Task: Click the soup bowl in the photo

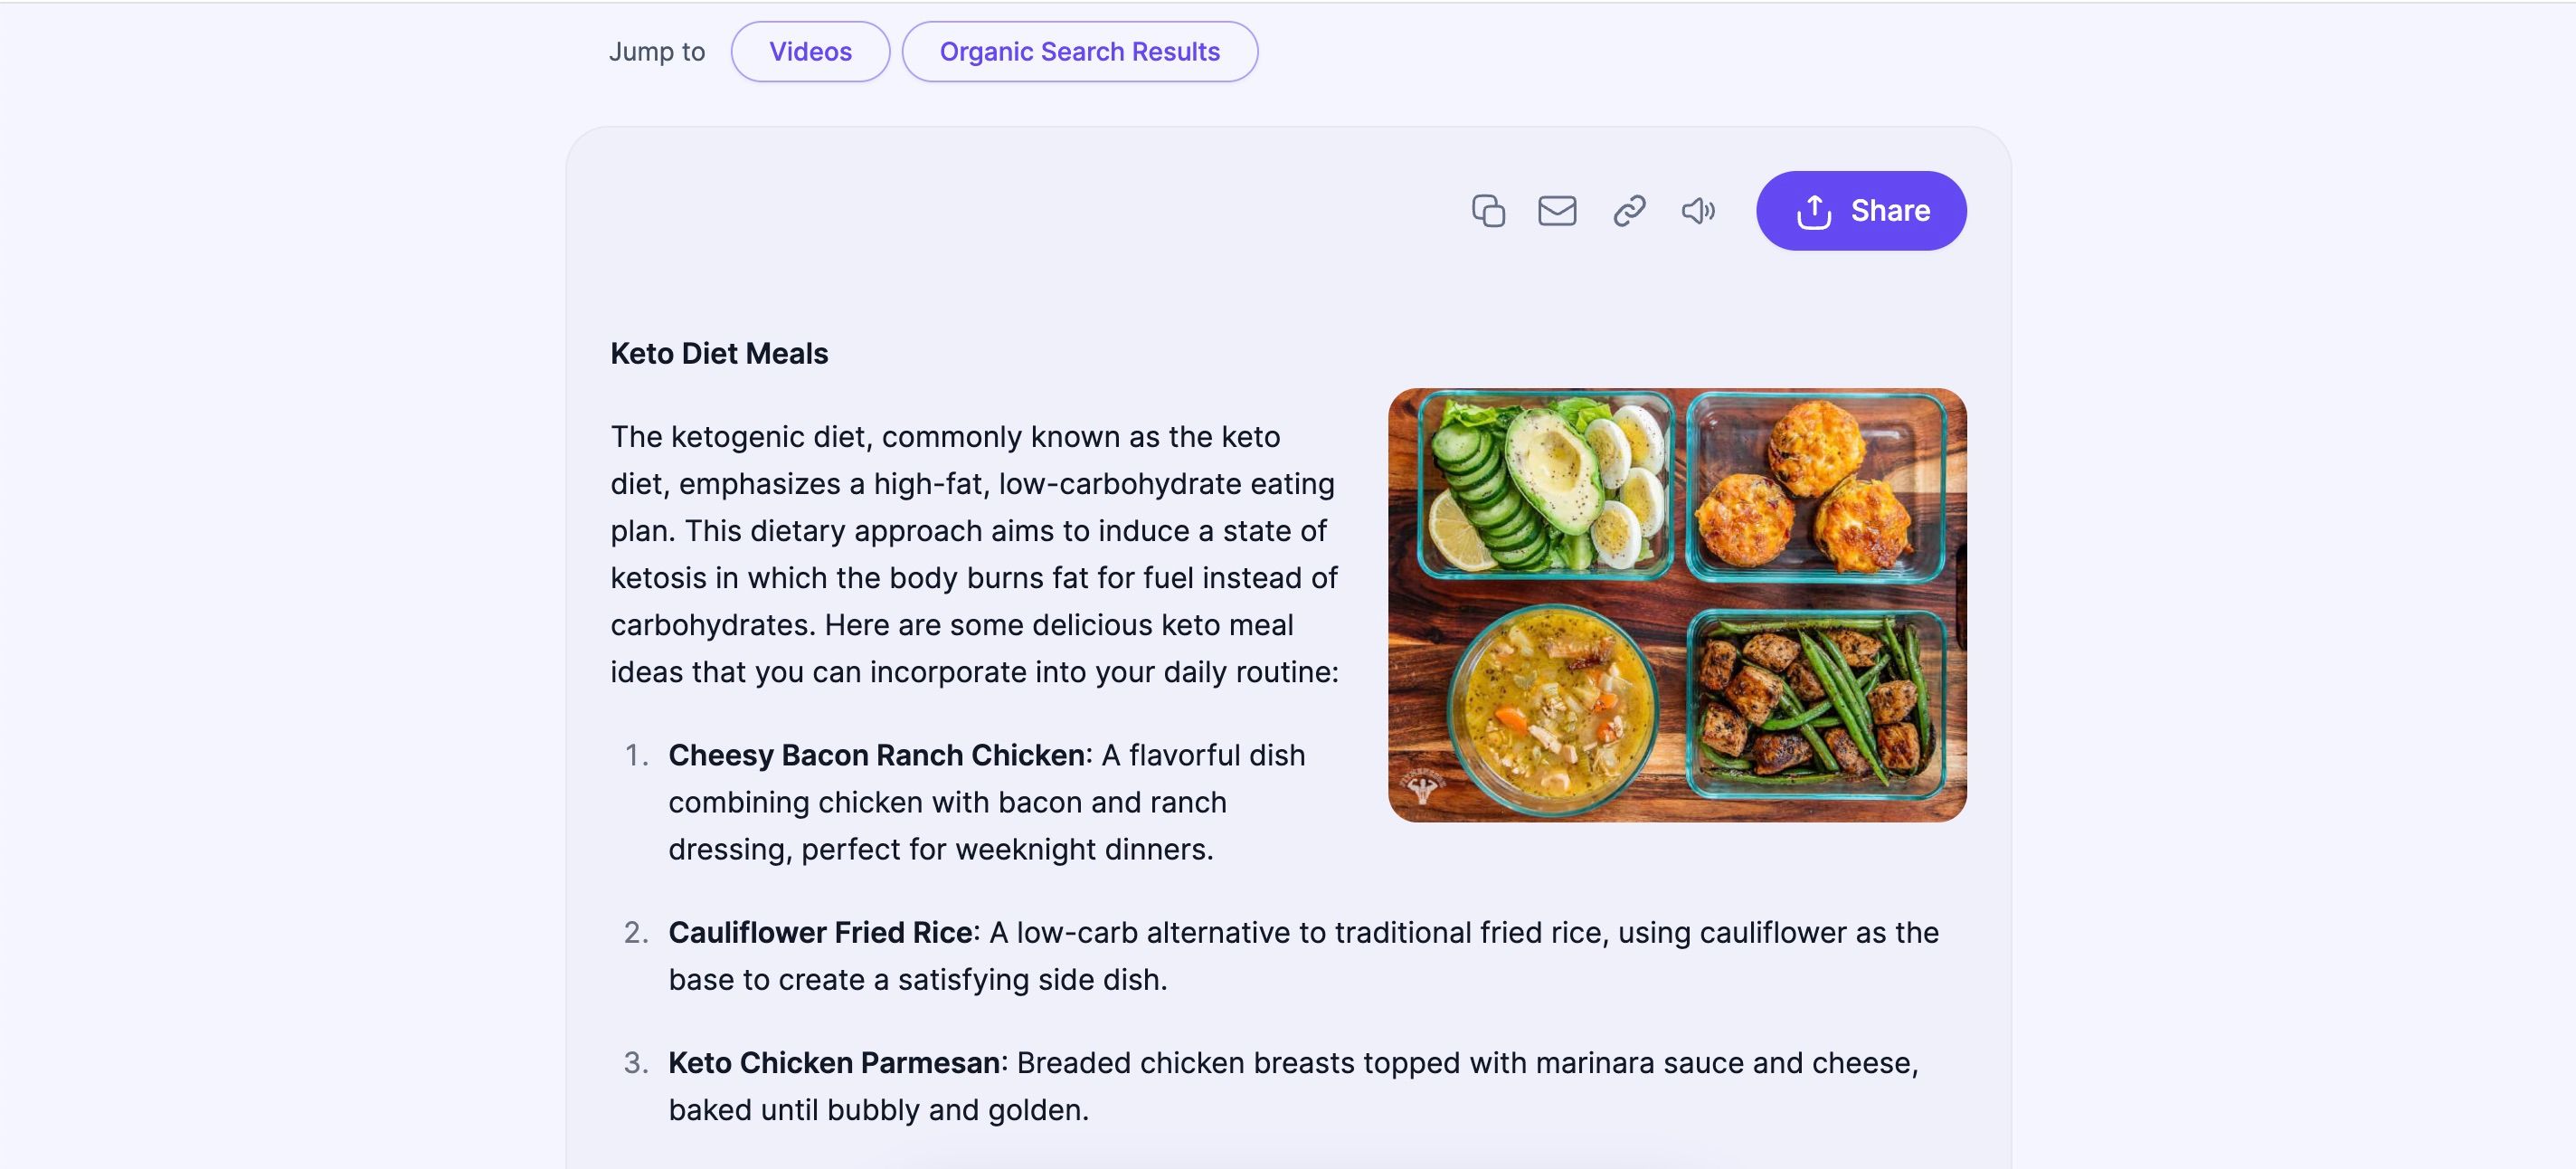Action: tap(1553, 709)
